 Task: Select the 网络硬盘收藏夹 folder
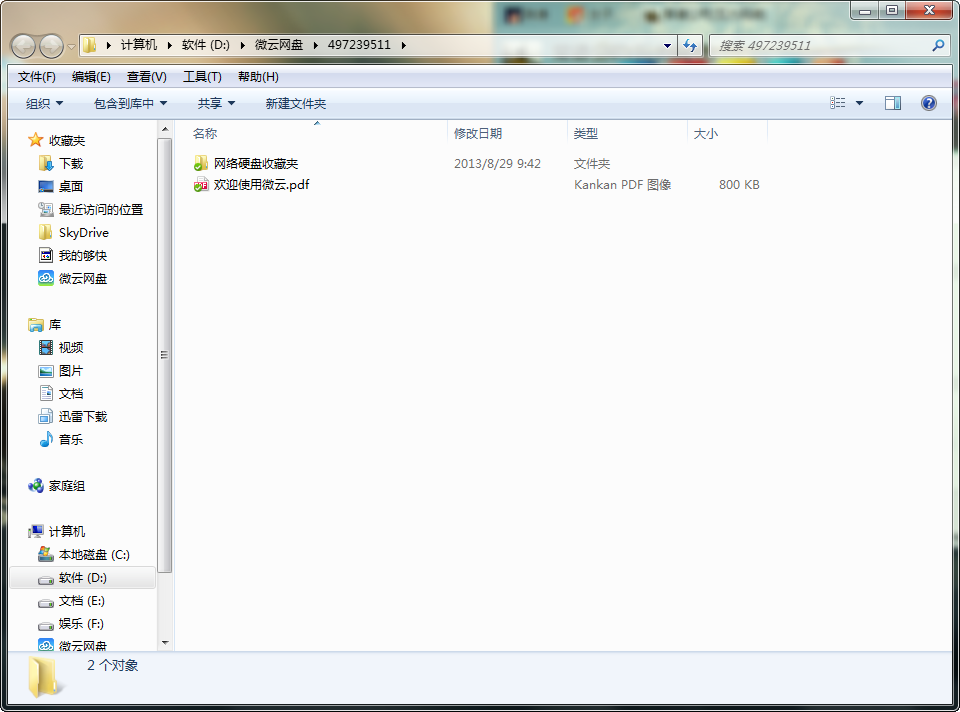(x=255, y=164)
